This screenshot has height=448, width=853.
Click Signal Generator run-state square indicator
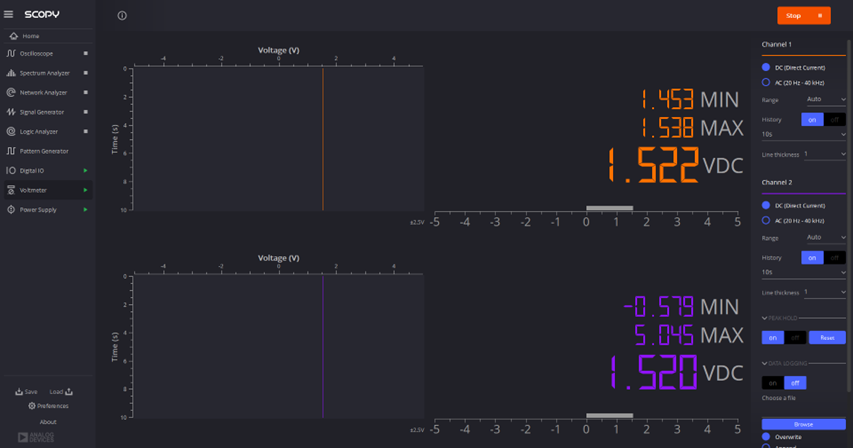85,112
